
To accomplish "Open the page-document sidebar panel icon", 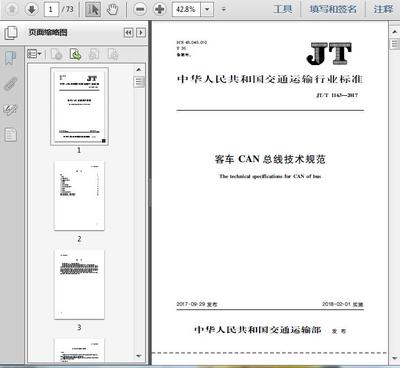I will pos(10,135).
